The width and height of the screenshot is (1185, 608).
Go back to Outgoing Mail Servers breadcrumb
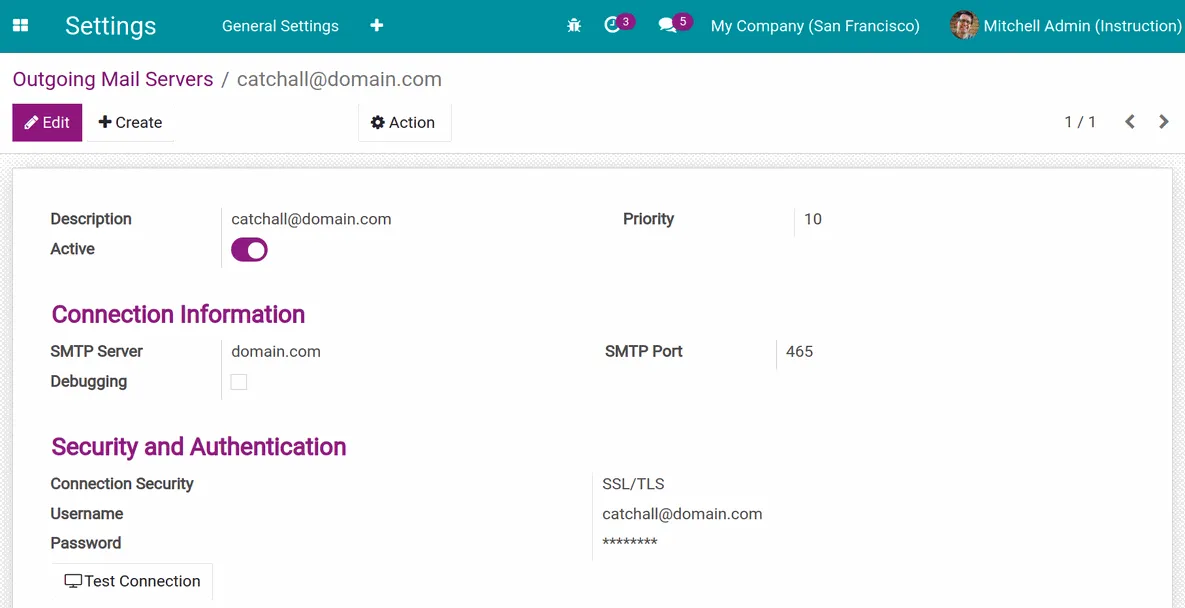coord(113,79)
